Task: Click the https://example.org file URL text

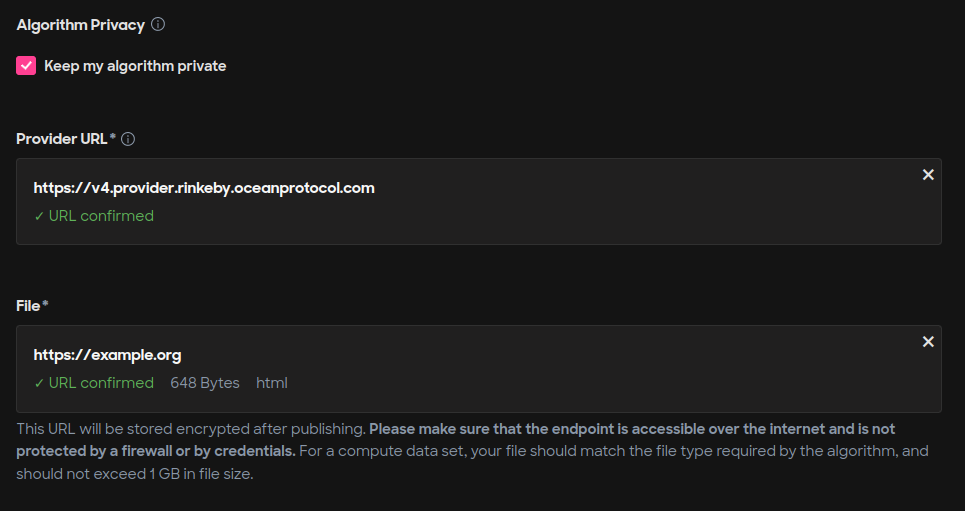Action: coord(107,355)
